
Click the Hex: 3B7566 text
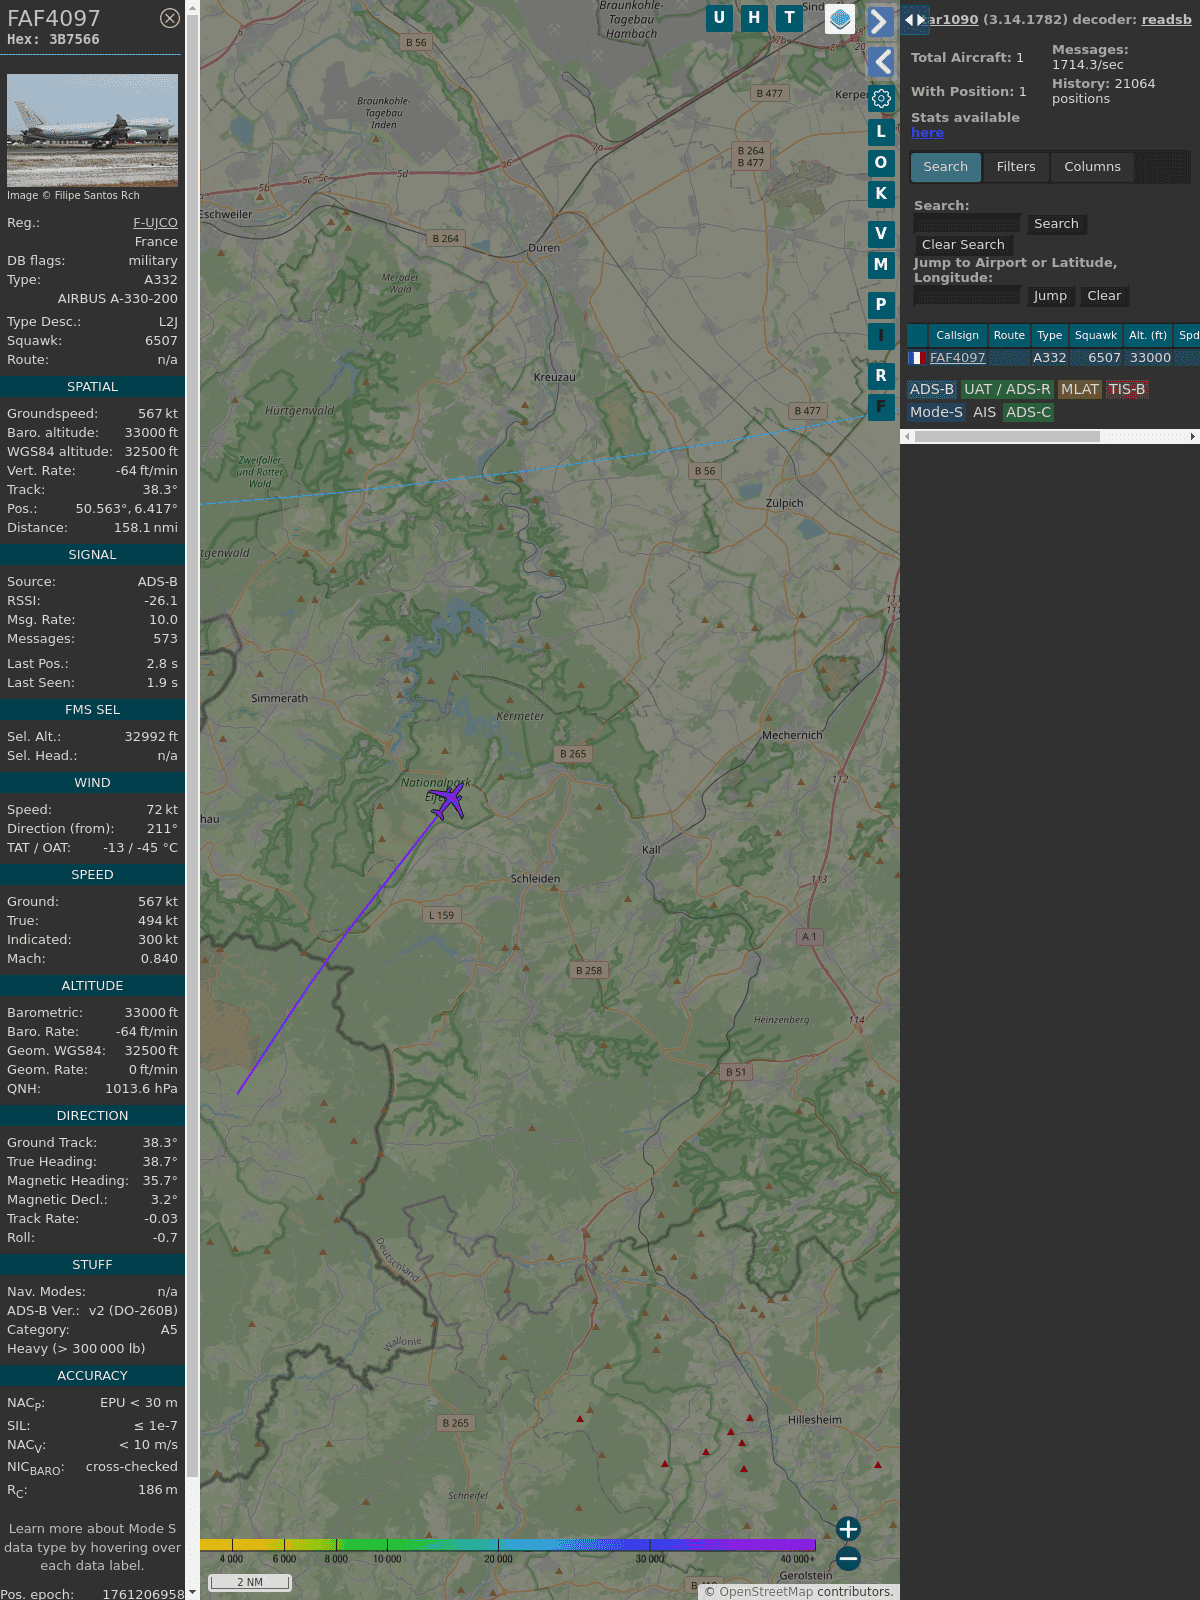click(x=53, y=40)
